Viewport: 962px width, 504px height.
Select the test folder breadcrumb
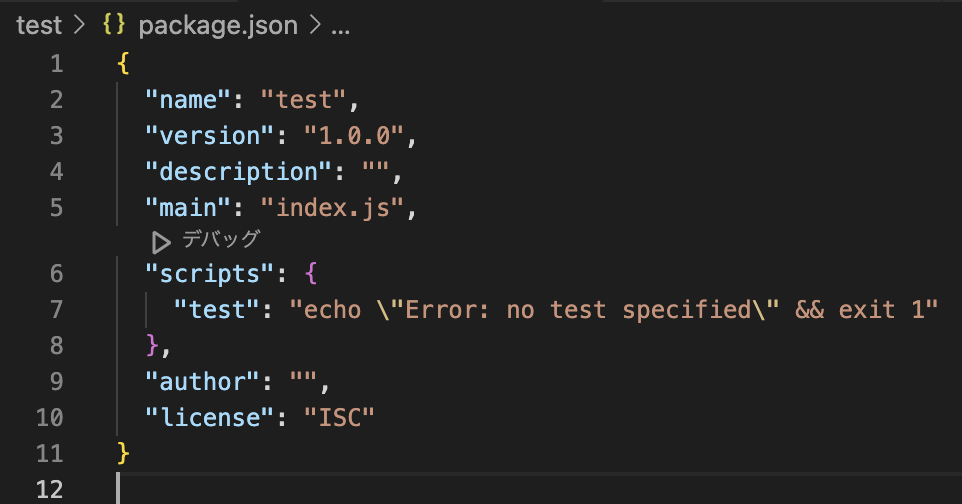click(x=39, y=25)
